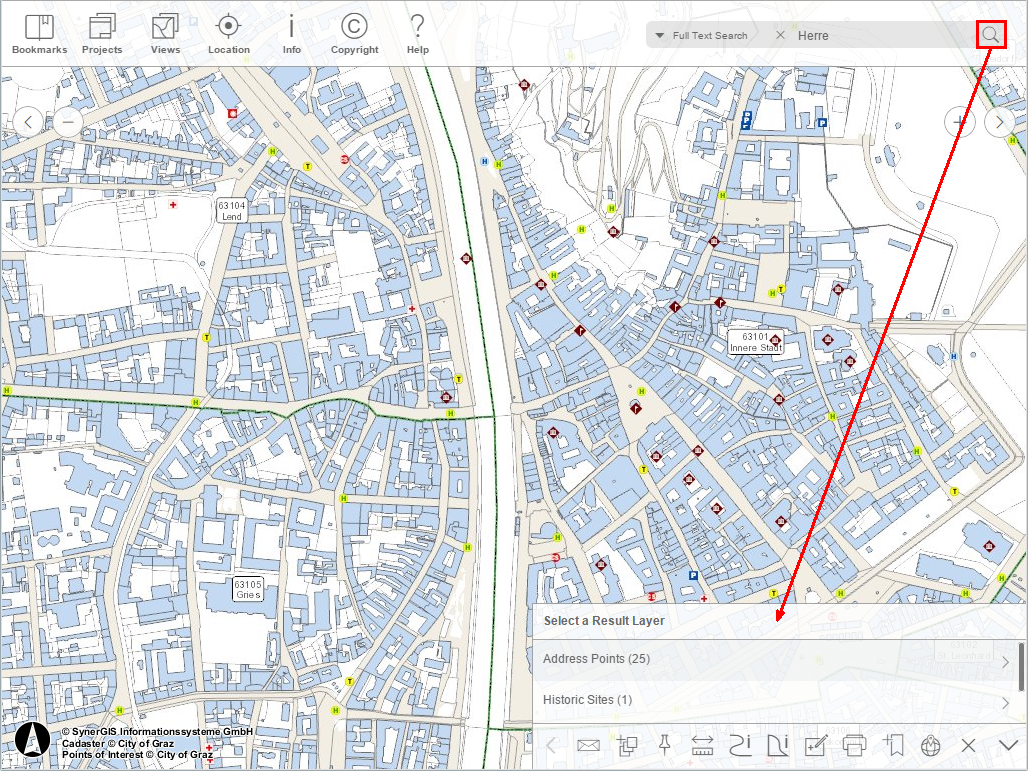Zoom out the map with minus button
This screenshot has height=771, width=1028.
click(x=68, y=122)
